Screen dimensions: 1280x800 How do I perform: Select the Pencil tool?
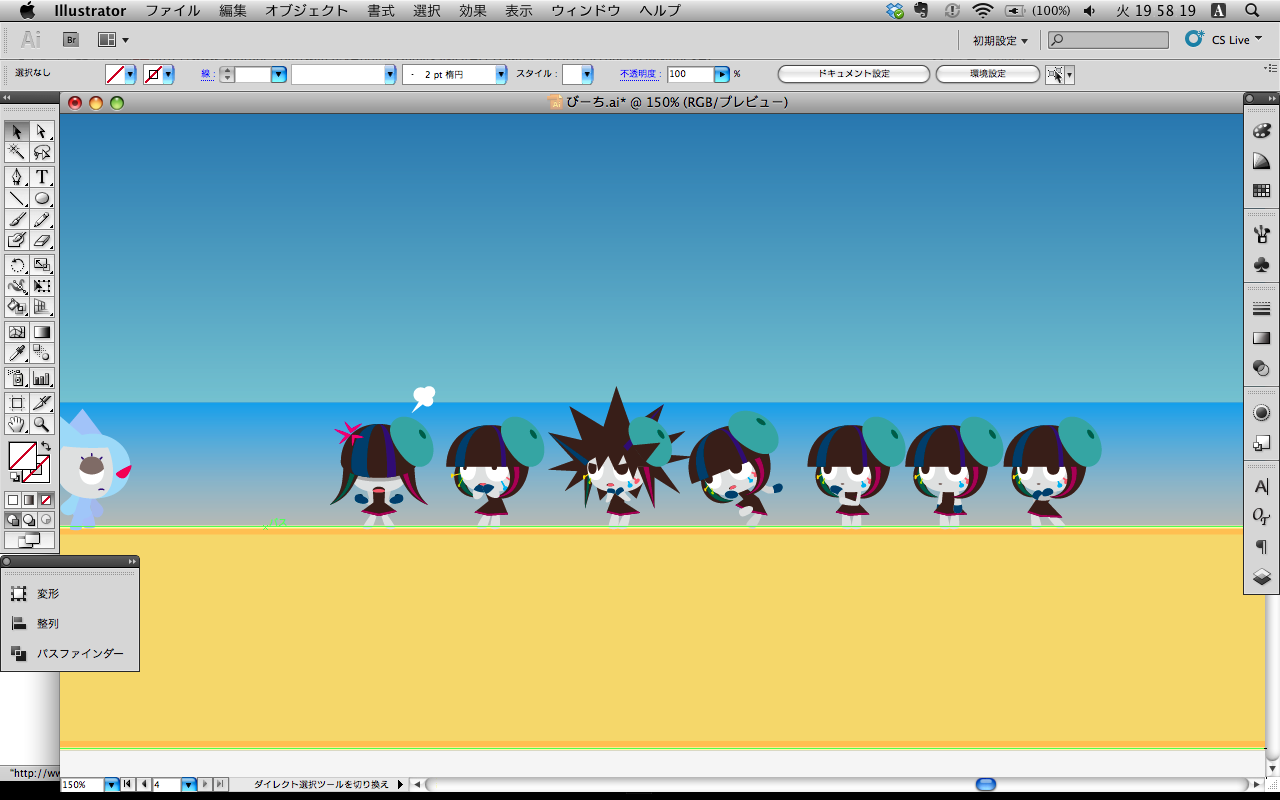pyautogui.click(x=42, y=219)
